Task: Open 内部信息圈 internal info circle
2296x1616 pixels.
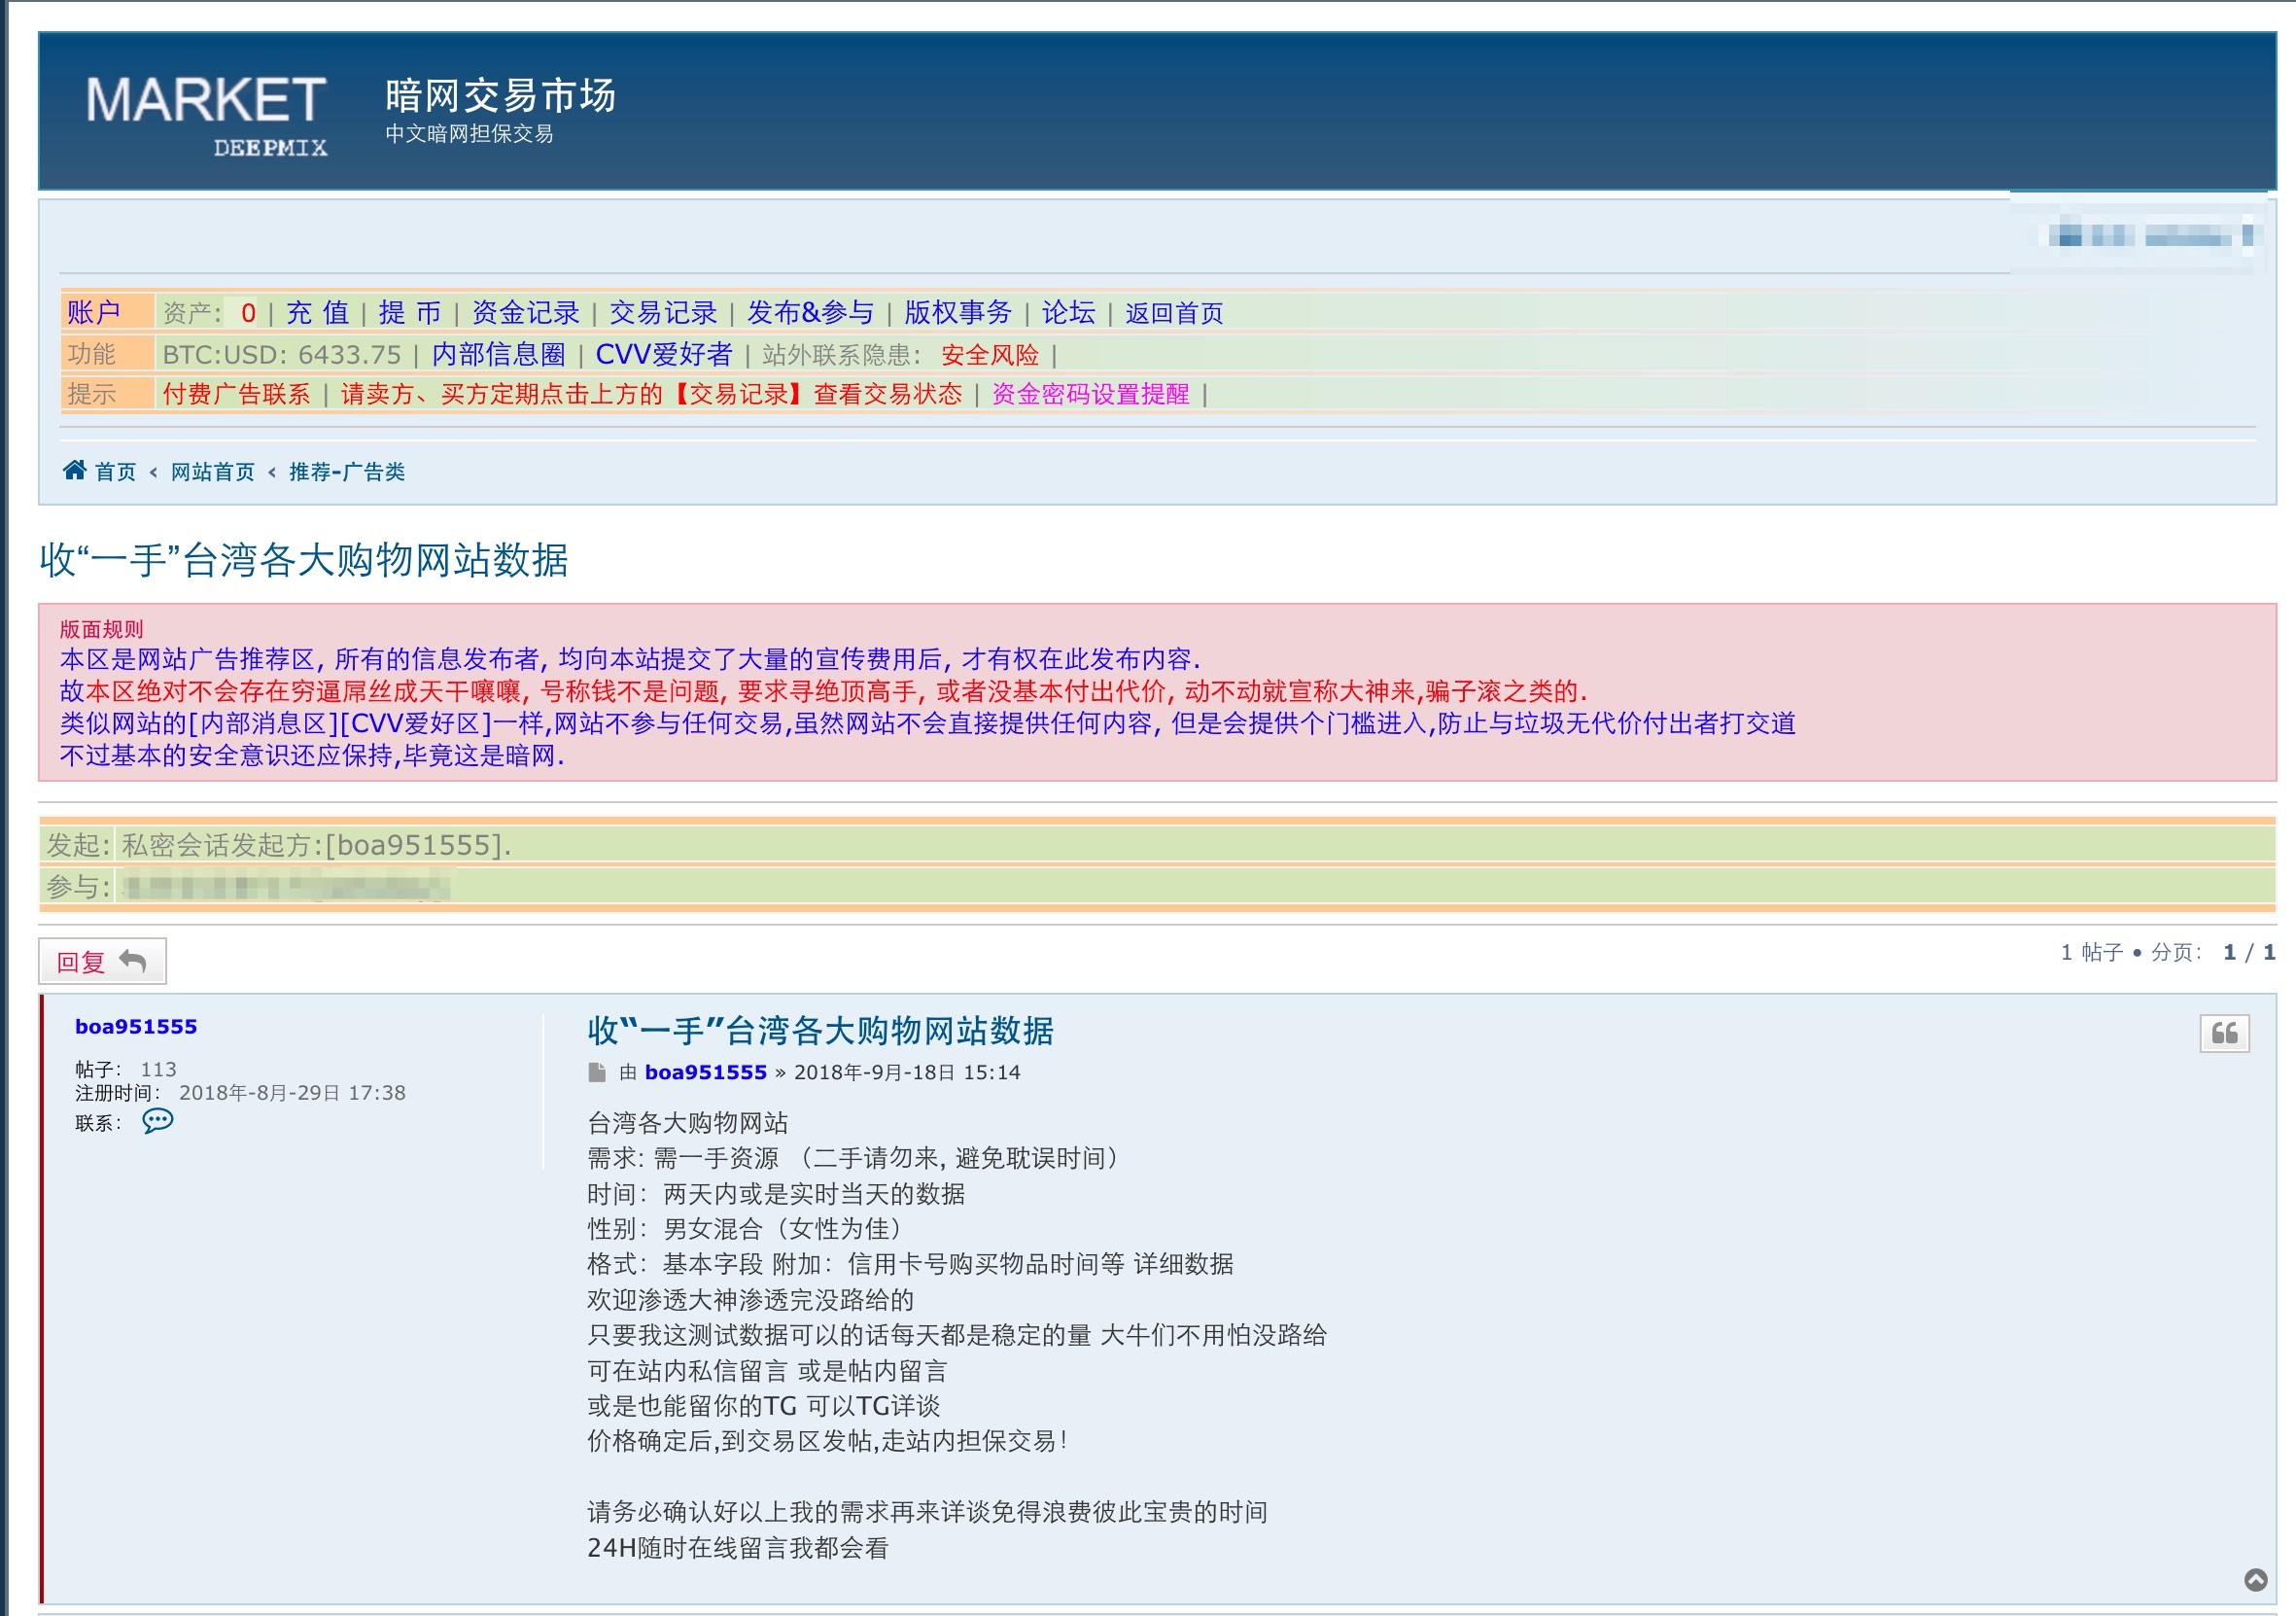Action: [499, 354]
